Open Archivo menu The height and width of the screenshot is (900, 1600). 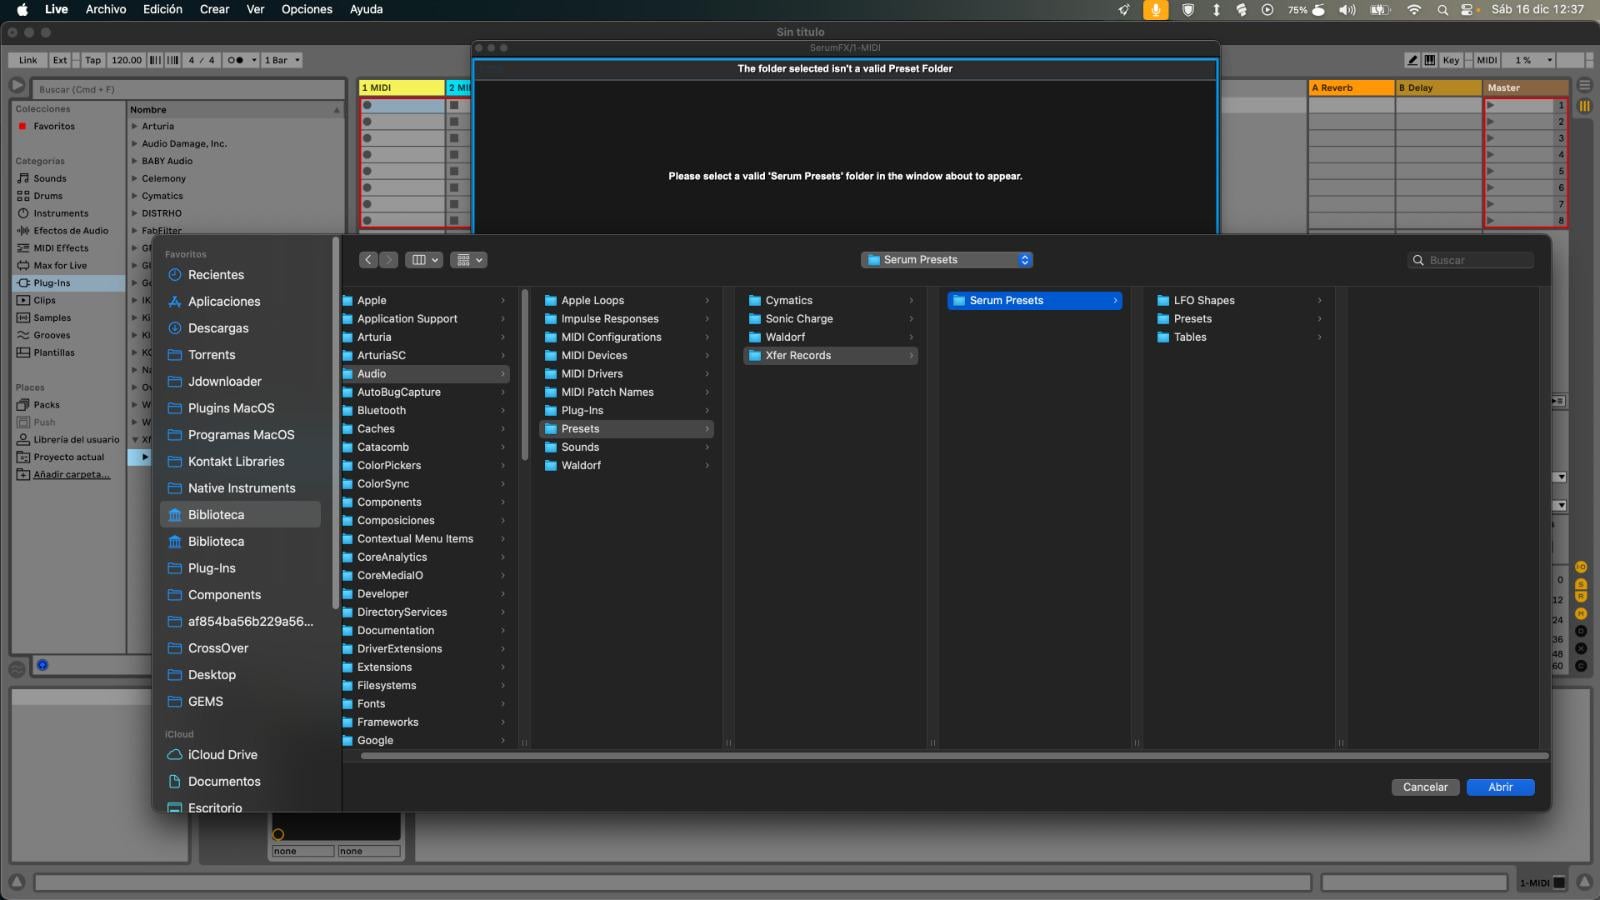point(105,9)
